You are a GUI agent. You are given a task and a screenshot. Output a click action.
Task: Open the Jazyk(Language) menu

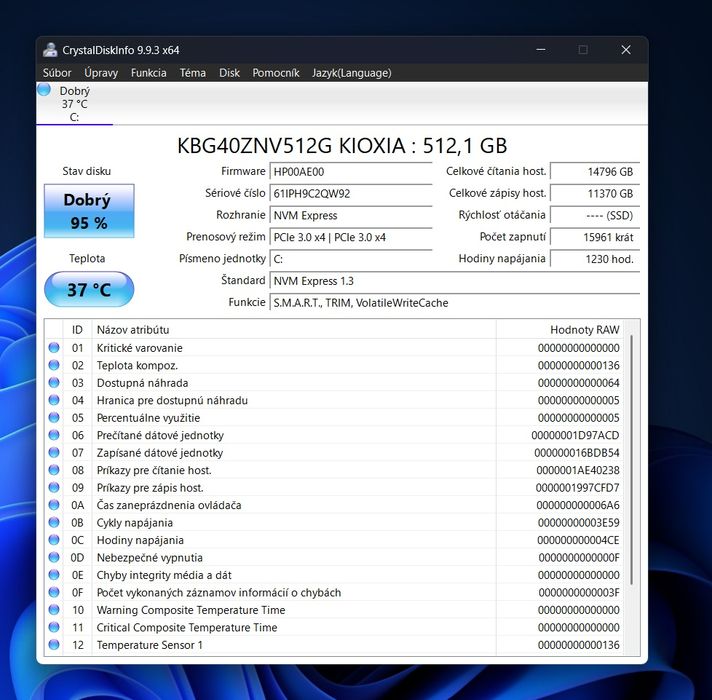(x=351, y=73)
